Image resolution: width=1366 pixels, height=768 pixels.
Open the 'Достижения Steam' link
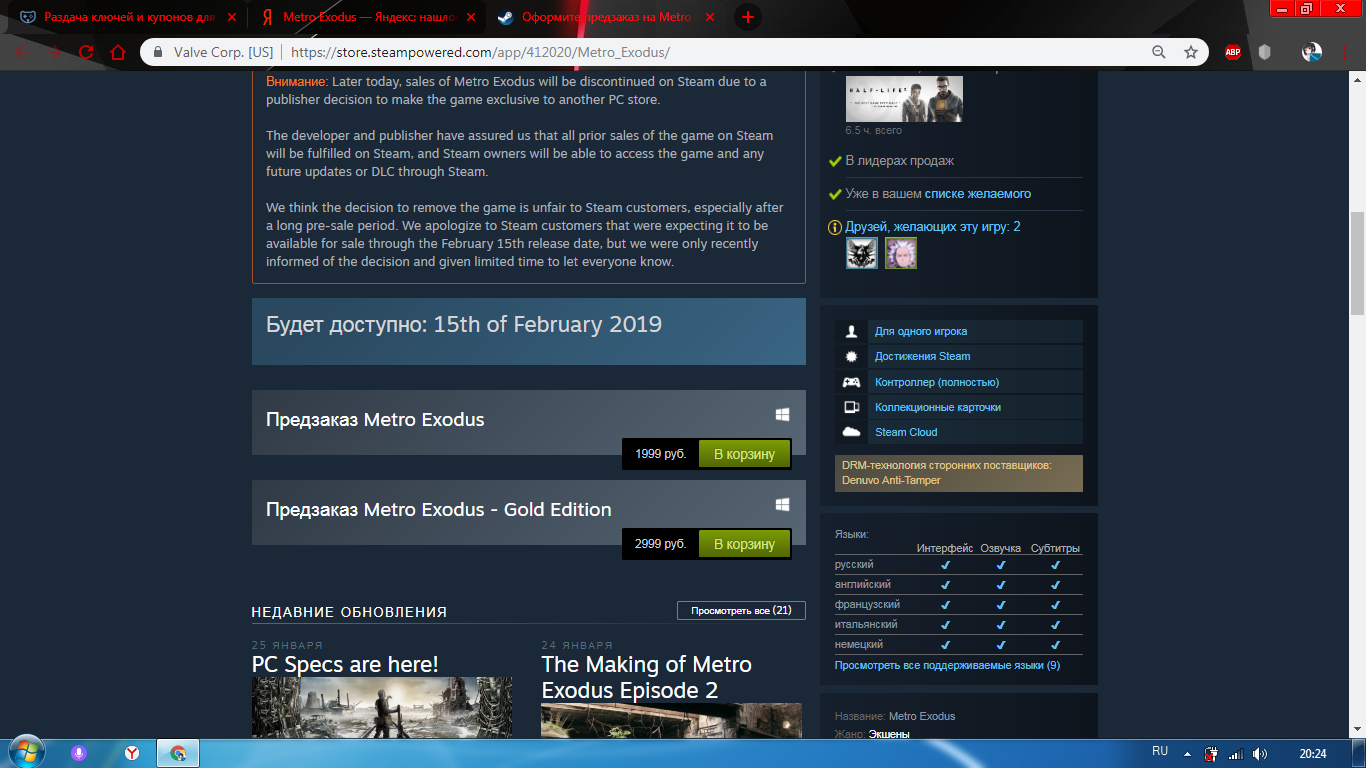(x=922, y=356)
